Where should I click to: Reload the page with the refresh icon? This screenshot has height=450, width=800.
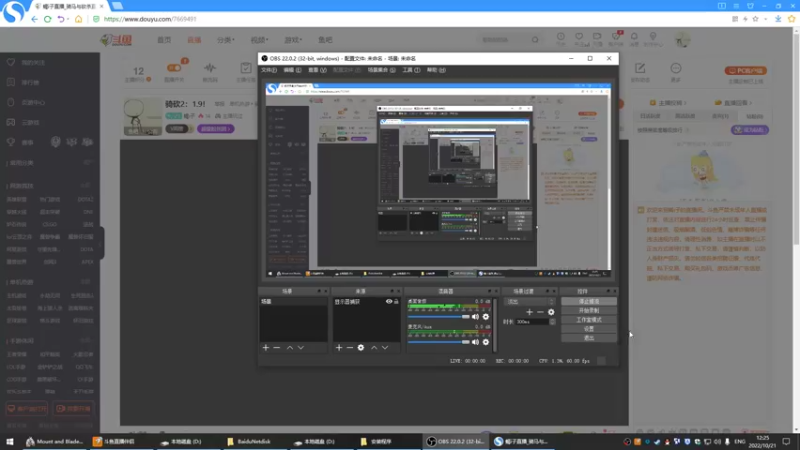(47, 19)
